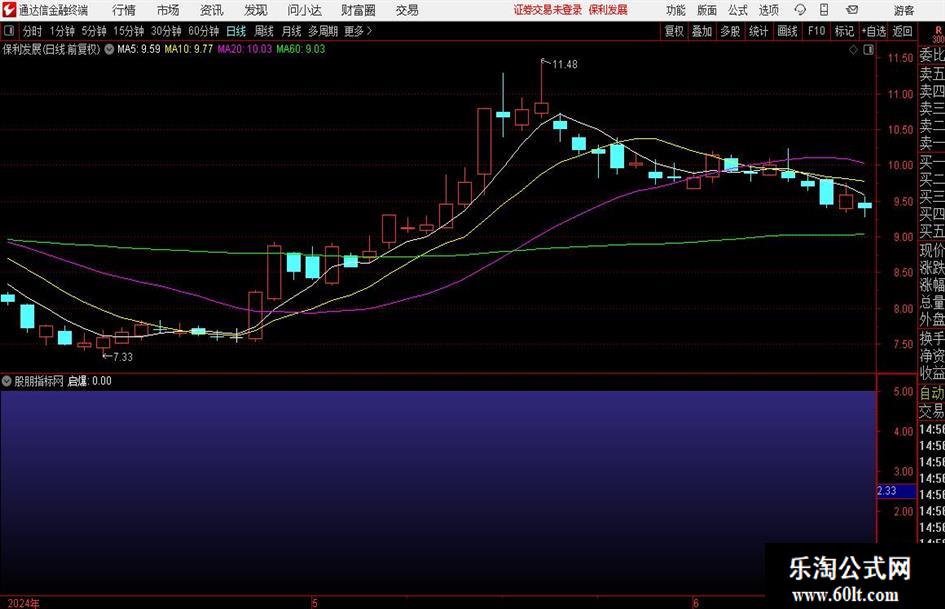Image resolution: width=945 pixels, height=609 pixels.
Task: Click the 游客 account label
Action: (903, 10)
